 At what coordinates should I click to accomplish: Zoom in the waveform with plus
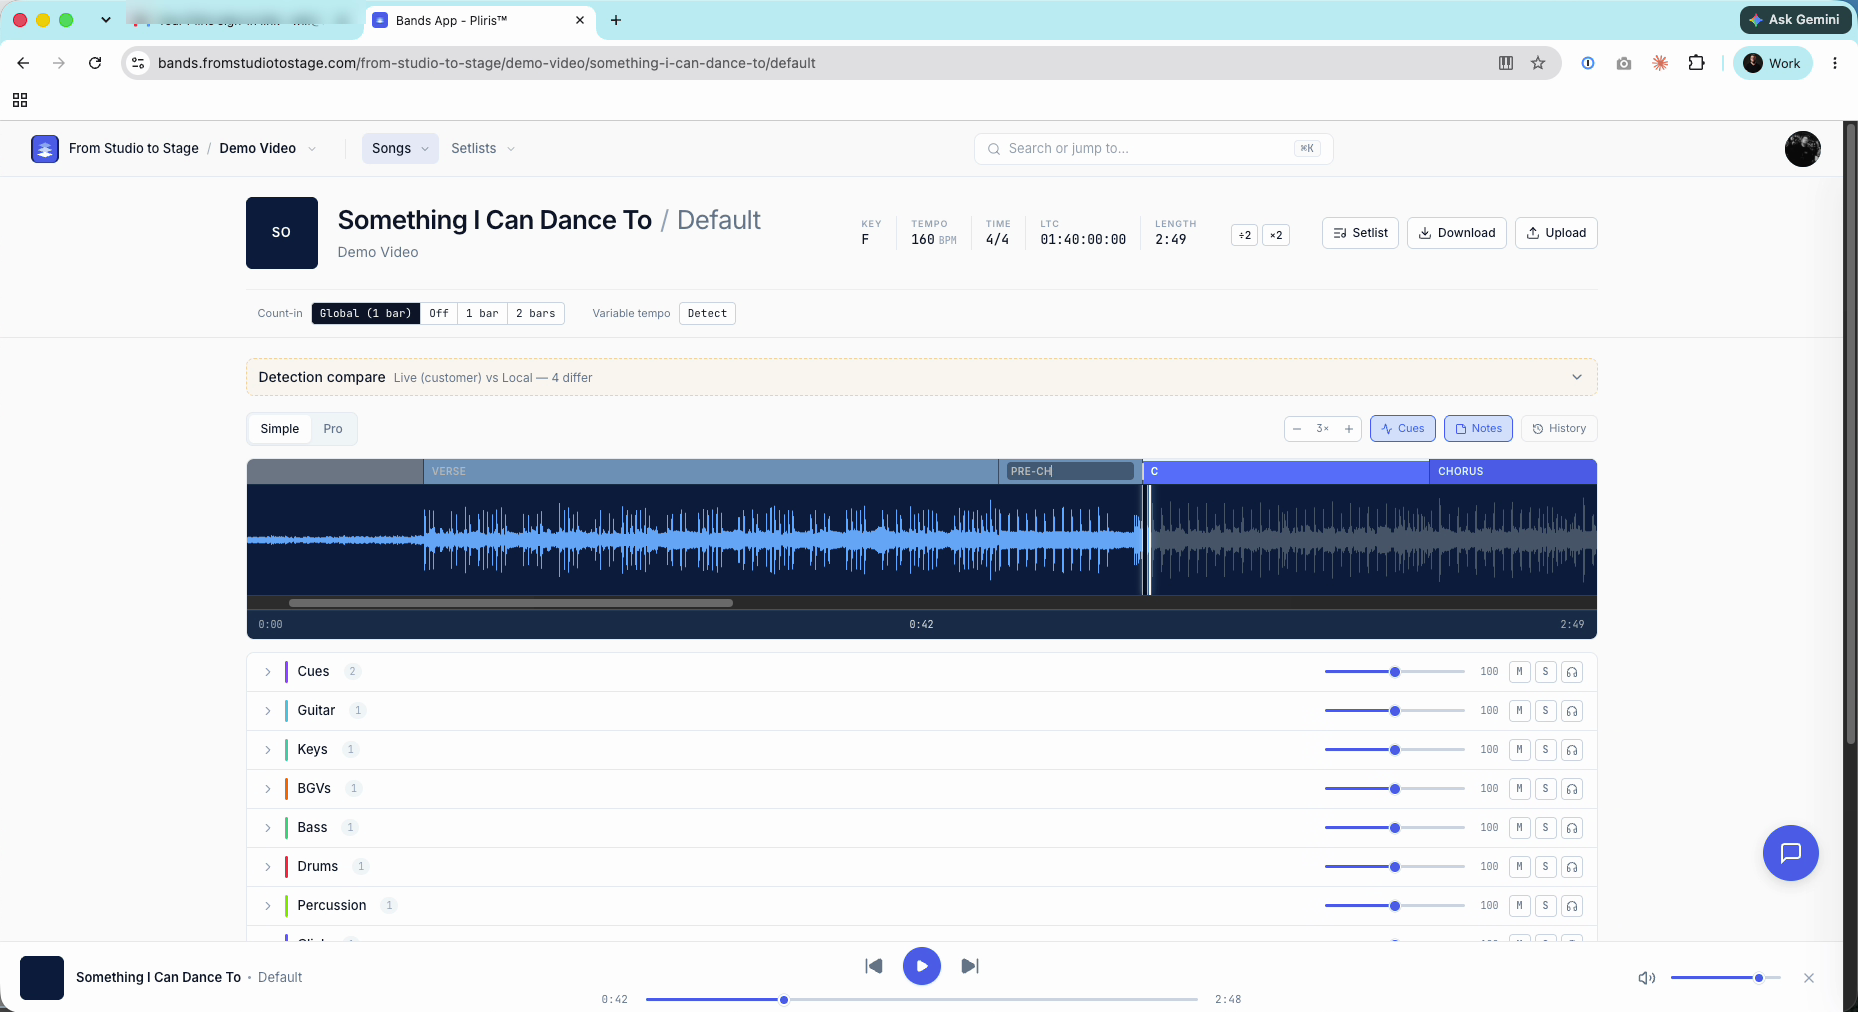pyautogui.click(x=1349, y=429)
